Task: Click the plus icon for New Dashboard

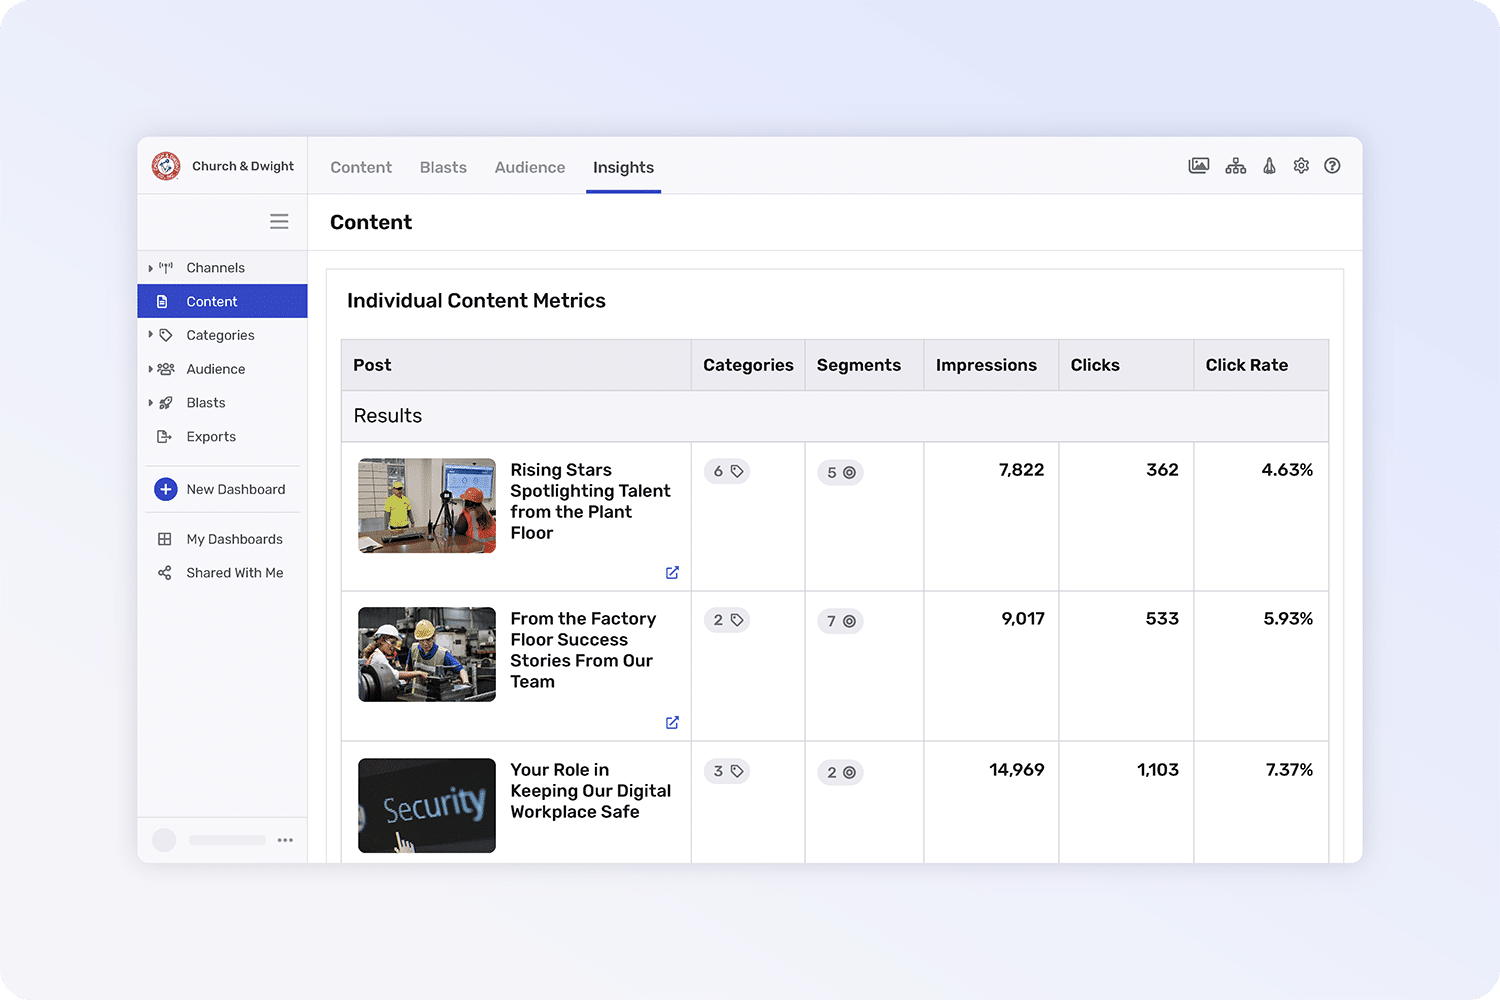Action: pyautogui.click(x=166, y=489)
